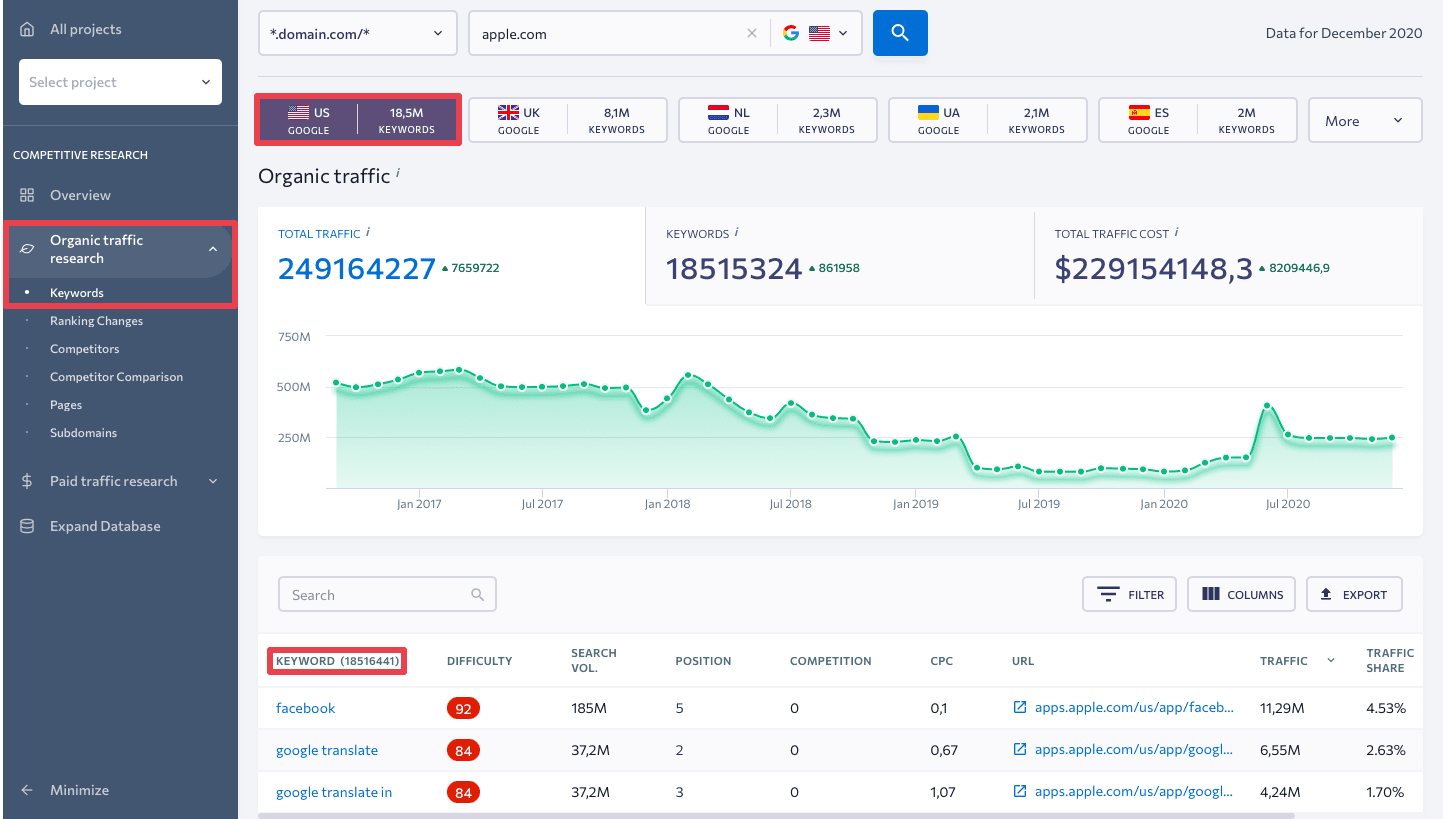Click the info icon beside KEYWORDS metric
Screen dimensions: 1443x819
737,232
